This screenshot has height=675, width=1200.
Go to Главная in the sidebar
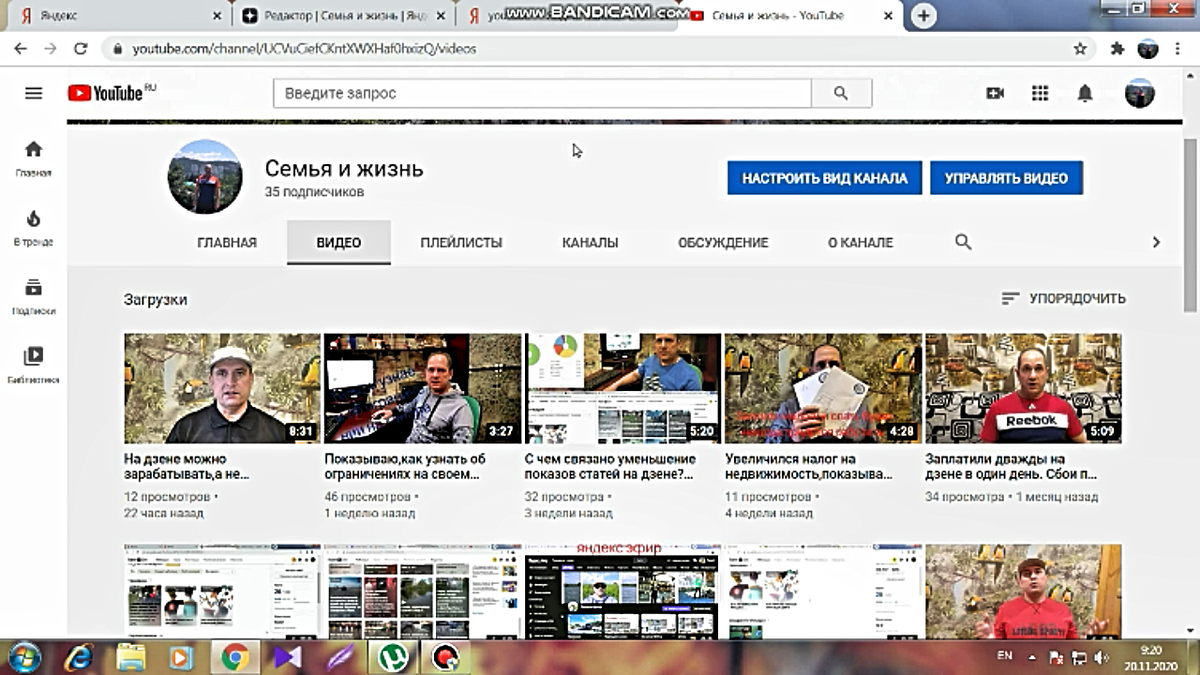pos(33,158)
